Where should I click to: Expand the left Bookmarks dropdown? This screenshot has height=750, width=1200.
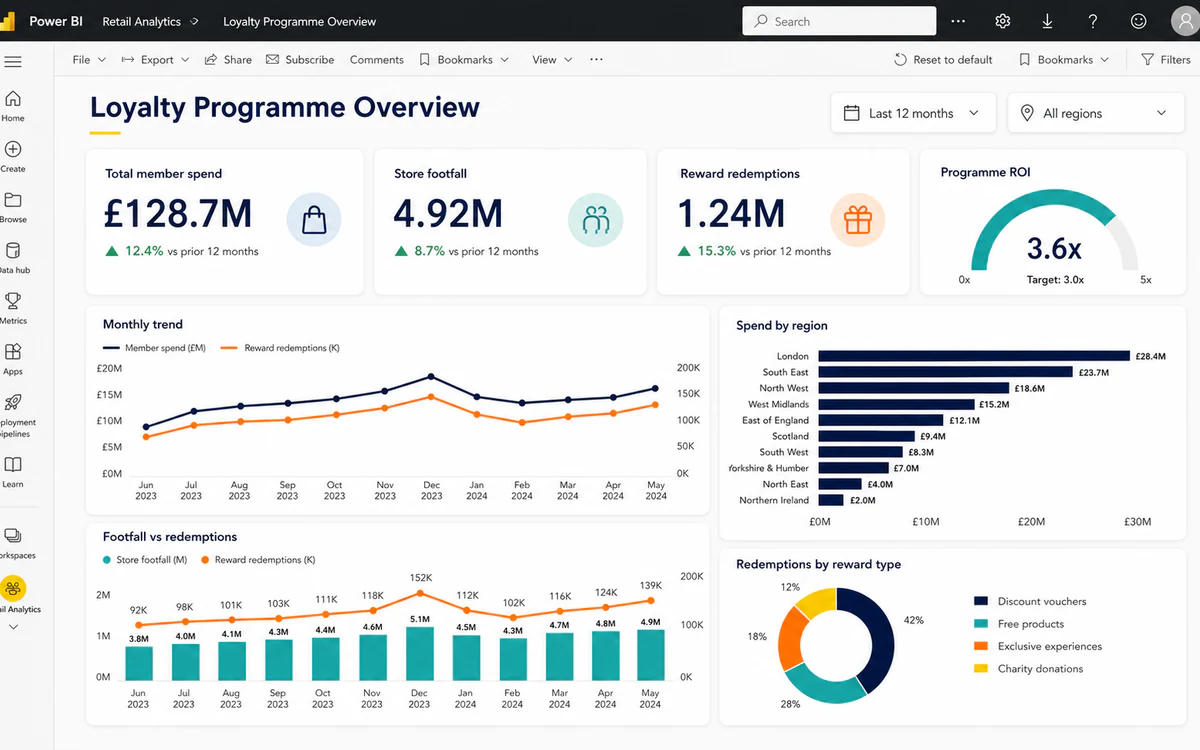465,60
